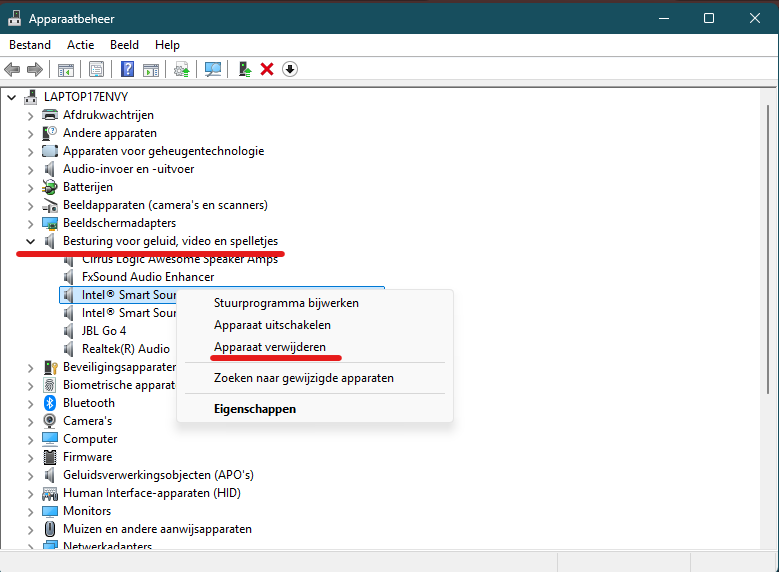This screenshot has height=572, width=779.
Task: Collapse Besturing voor geluid, video en spelletjes
Action: [30, 241]
